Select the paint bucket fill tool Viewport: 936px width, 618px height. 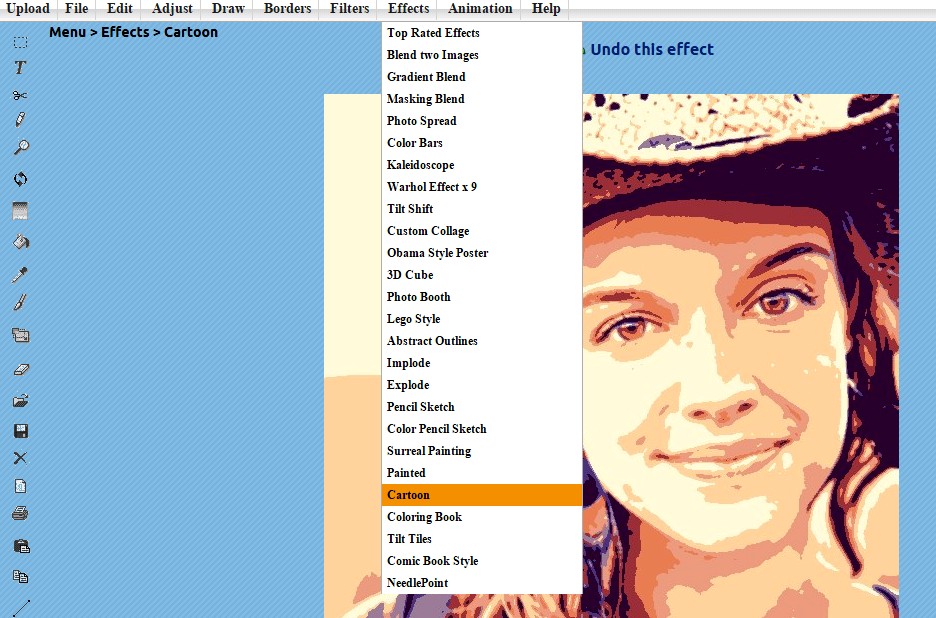coord(20,241)
